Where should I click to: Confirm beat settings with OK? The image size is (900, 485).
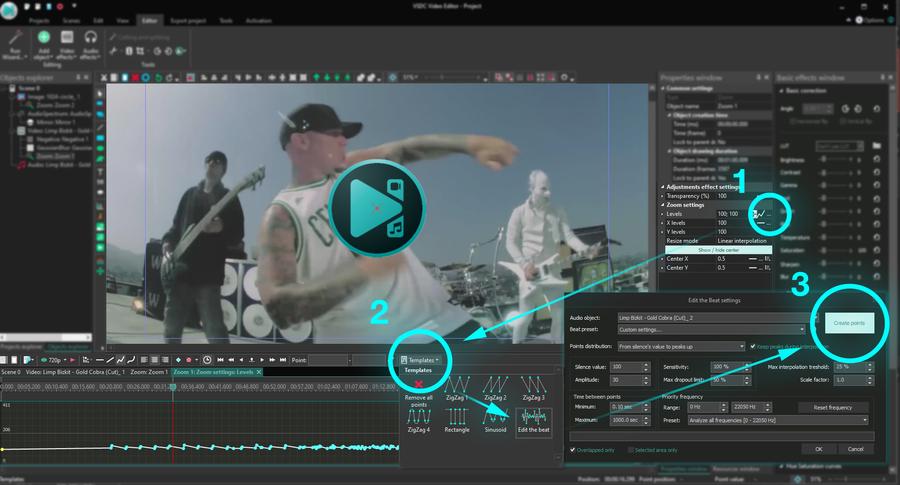click(818, 449)
